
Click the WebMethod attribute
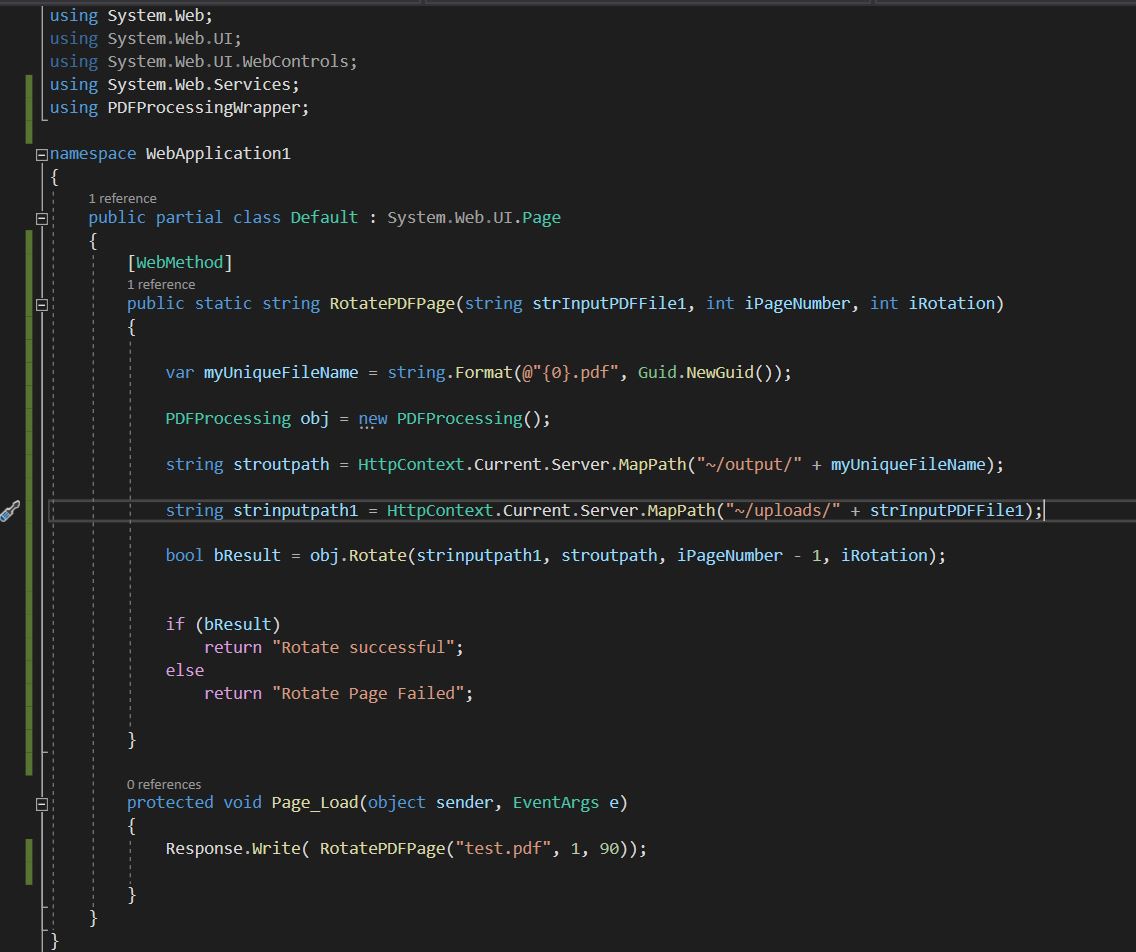[179, 262]
